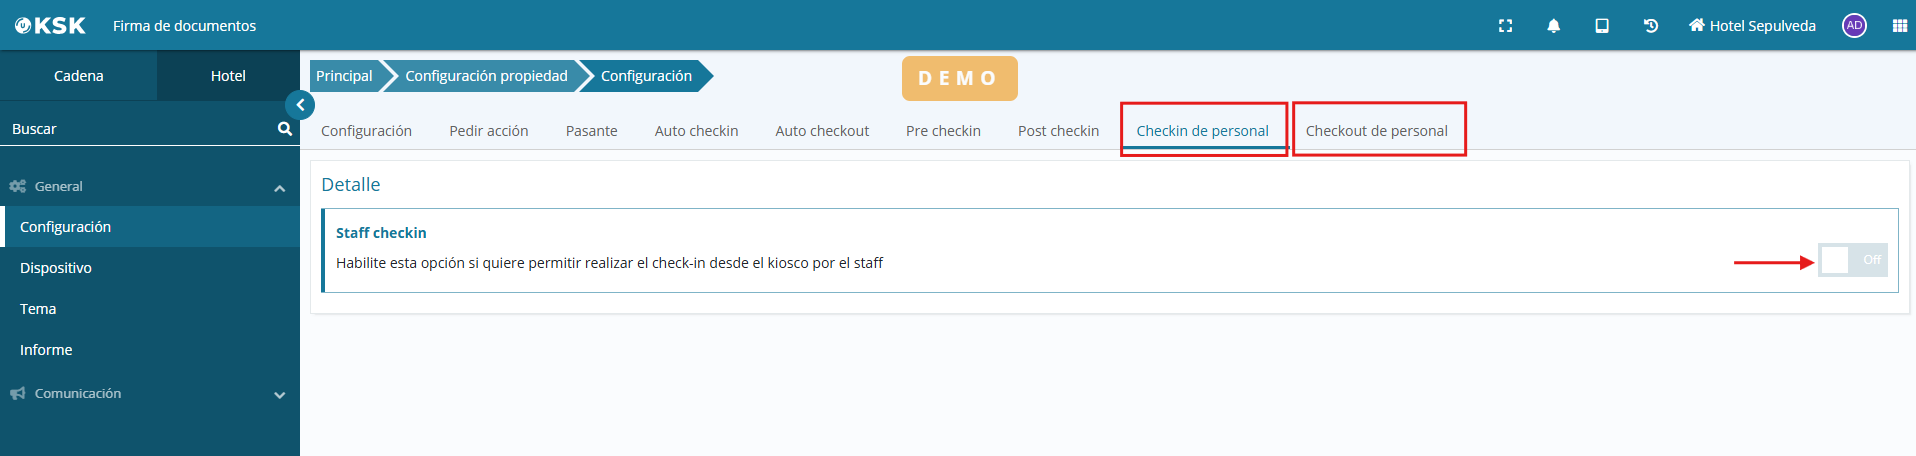Open Dispositivo in the sidebar
Image resolution: width=1916 pixels, height=456 pixels.
tap(56, 268)
